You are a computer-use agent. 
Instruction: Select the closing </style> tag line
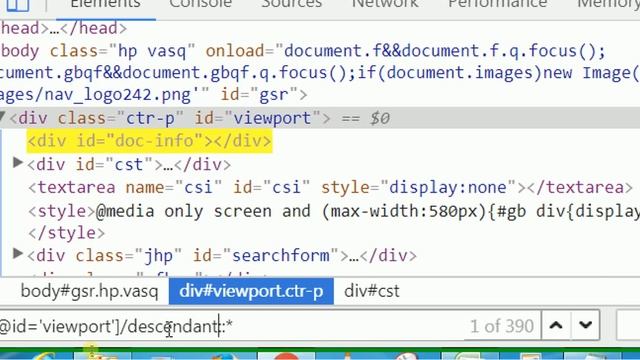(x=67, y=233)
